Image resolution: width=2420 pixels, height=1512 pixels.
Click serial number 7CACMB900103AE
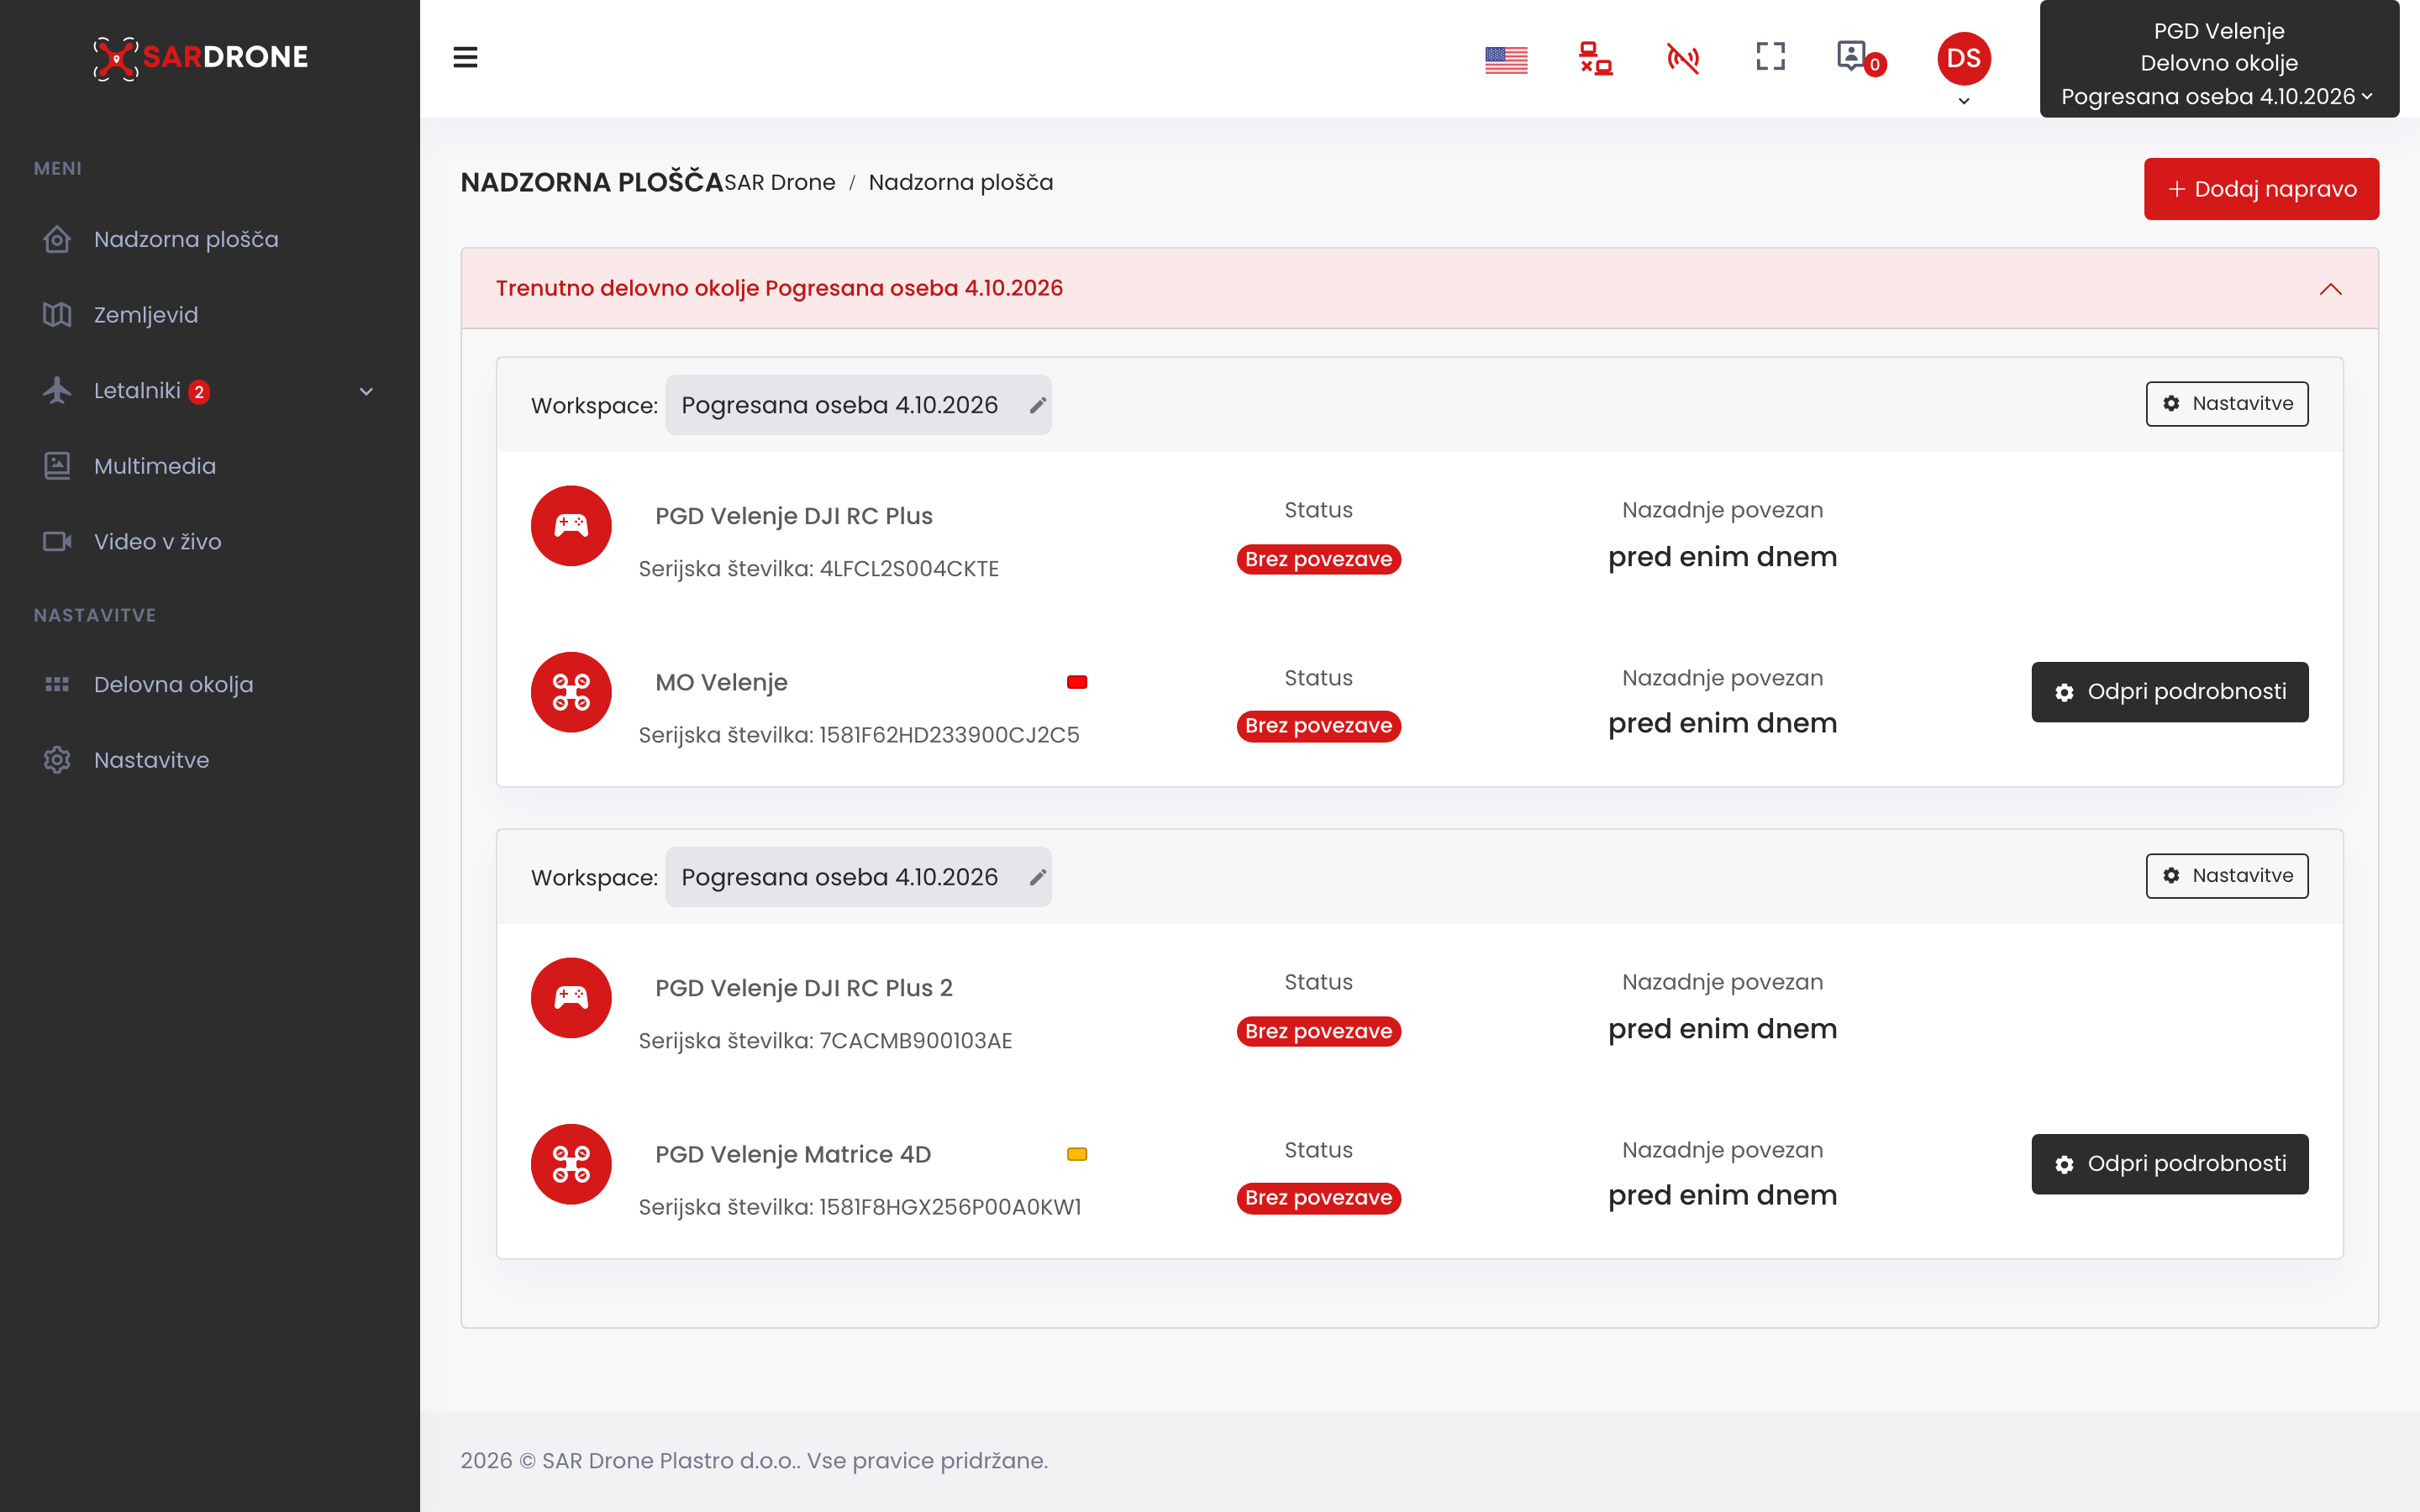pos(915,1041)
